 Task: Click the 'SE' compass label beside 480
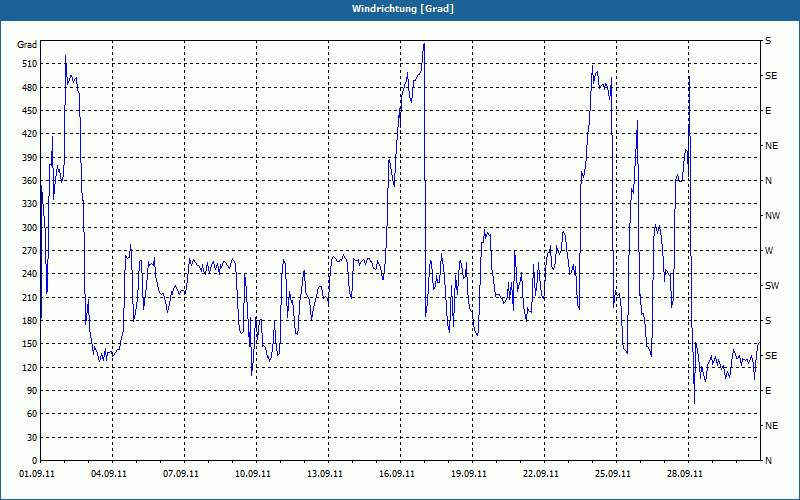click(771, 76)
